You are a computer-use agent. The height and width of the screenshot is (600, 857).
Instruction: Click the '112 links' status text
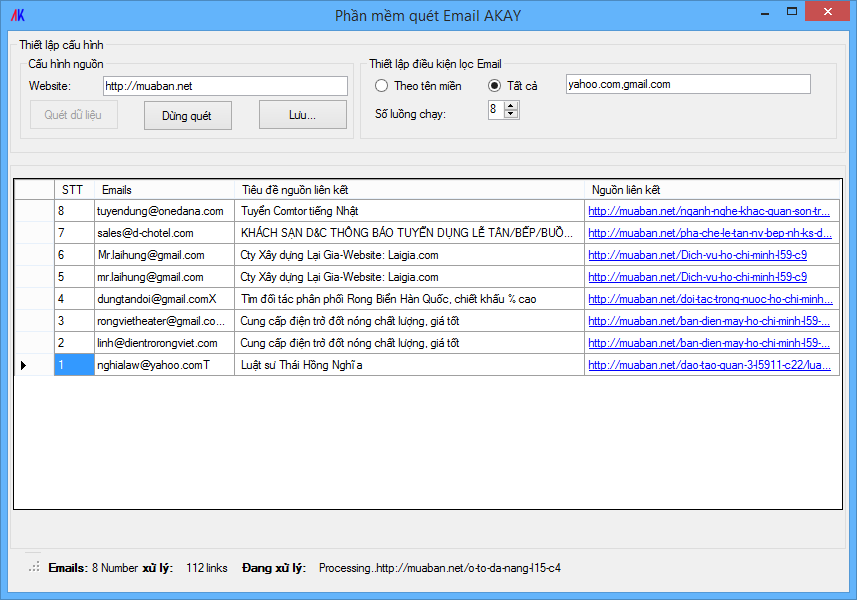tap(207, 568)
